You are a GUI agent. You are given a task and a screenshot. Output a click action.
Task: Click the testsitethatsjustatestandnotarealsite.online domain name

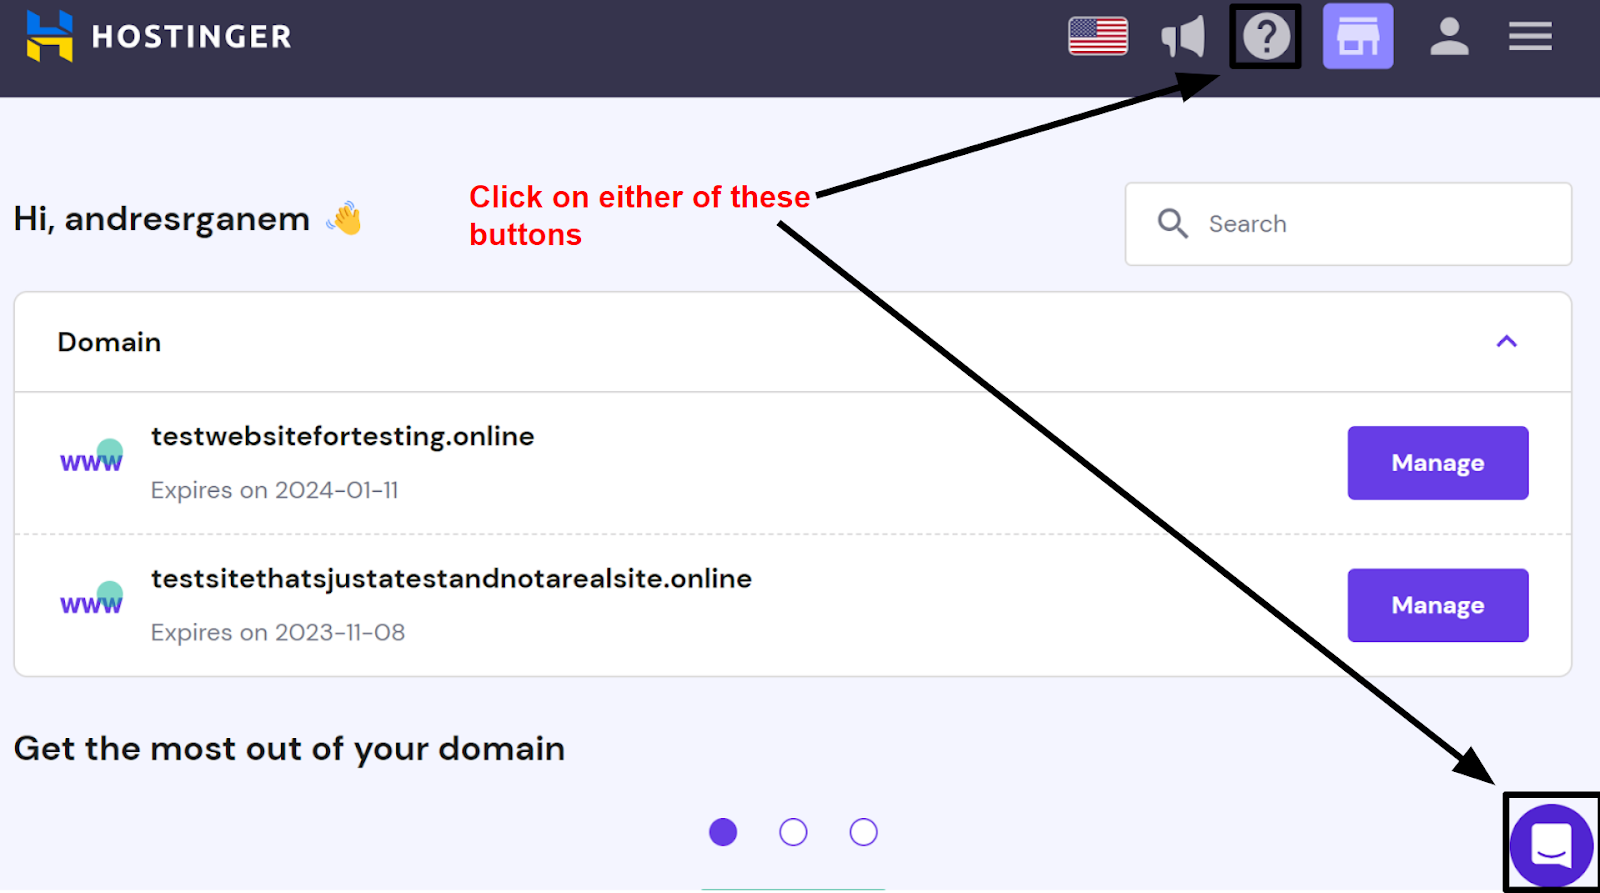coord(451,579)
